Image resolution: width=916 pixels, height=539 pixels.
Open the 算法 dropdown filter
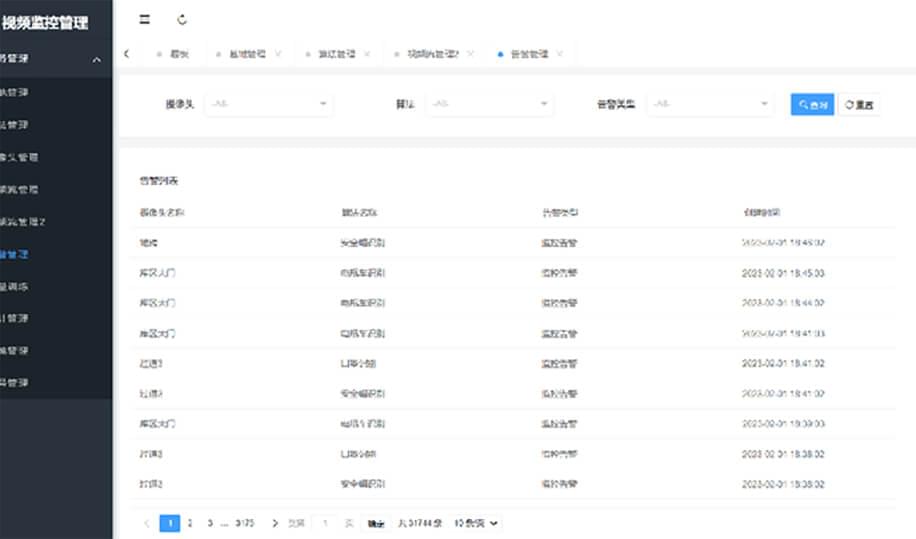point(488,104)
